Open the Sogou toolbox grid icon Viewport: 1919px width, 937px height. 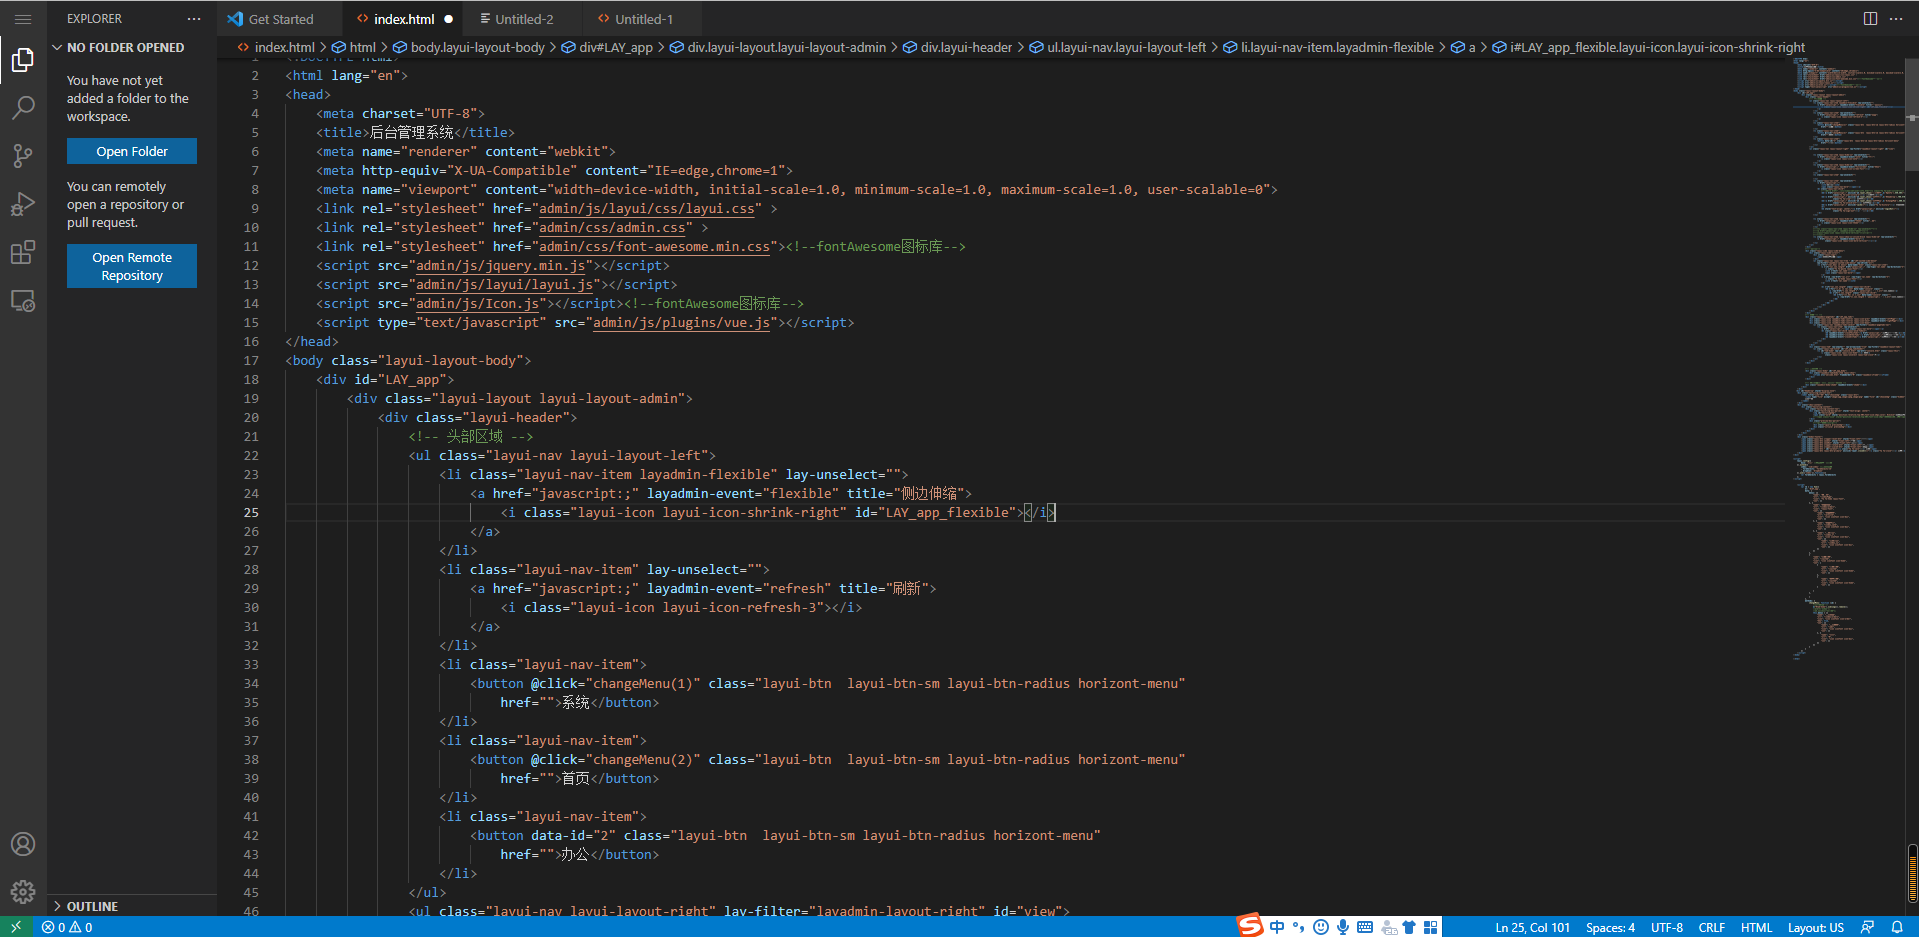[x=1431, y=927]
